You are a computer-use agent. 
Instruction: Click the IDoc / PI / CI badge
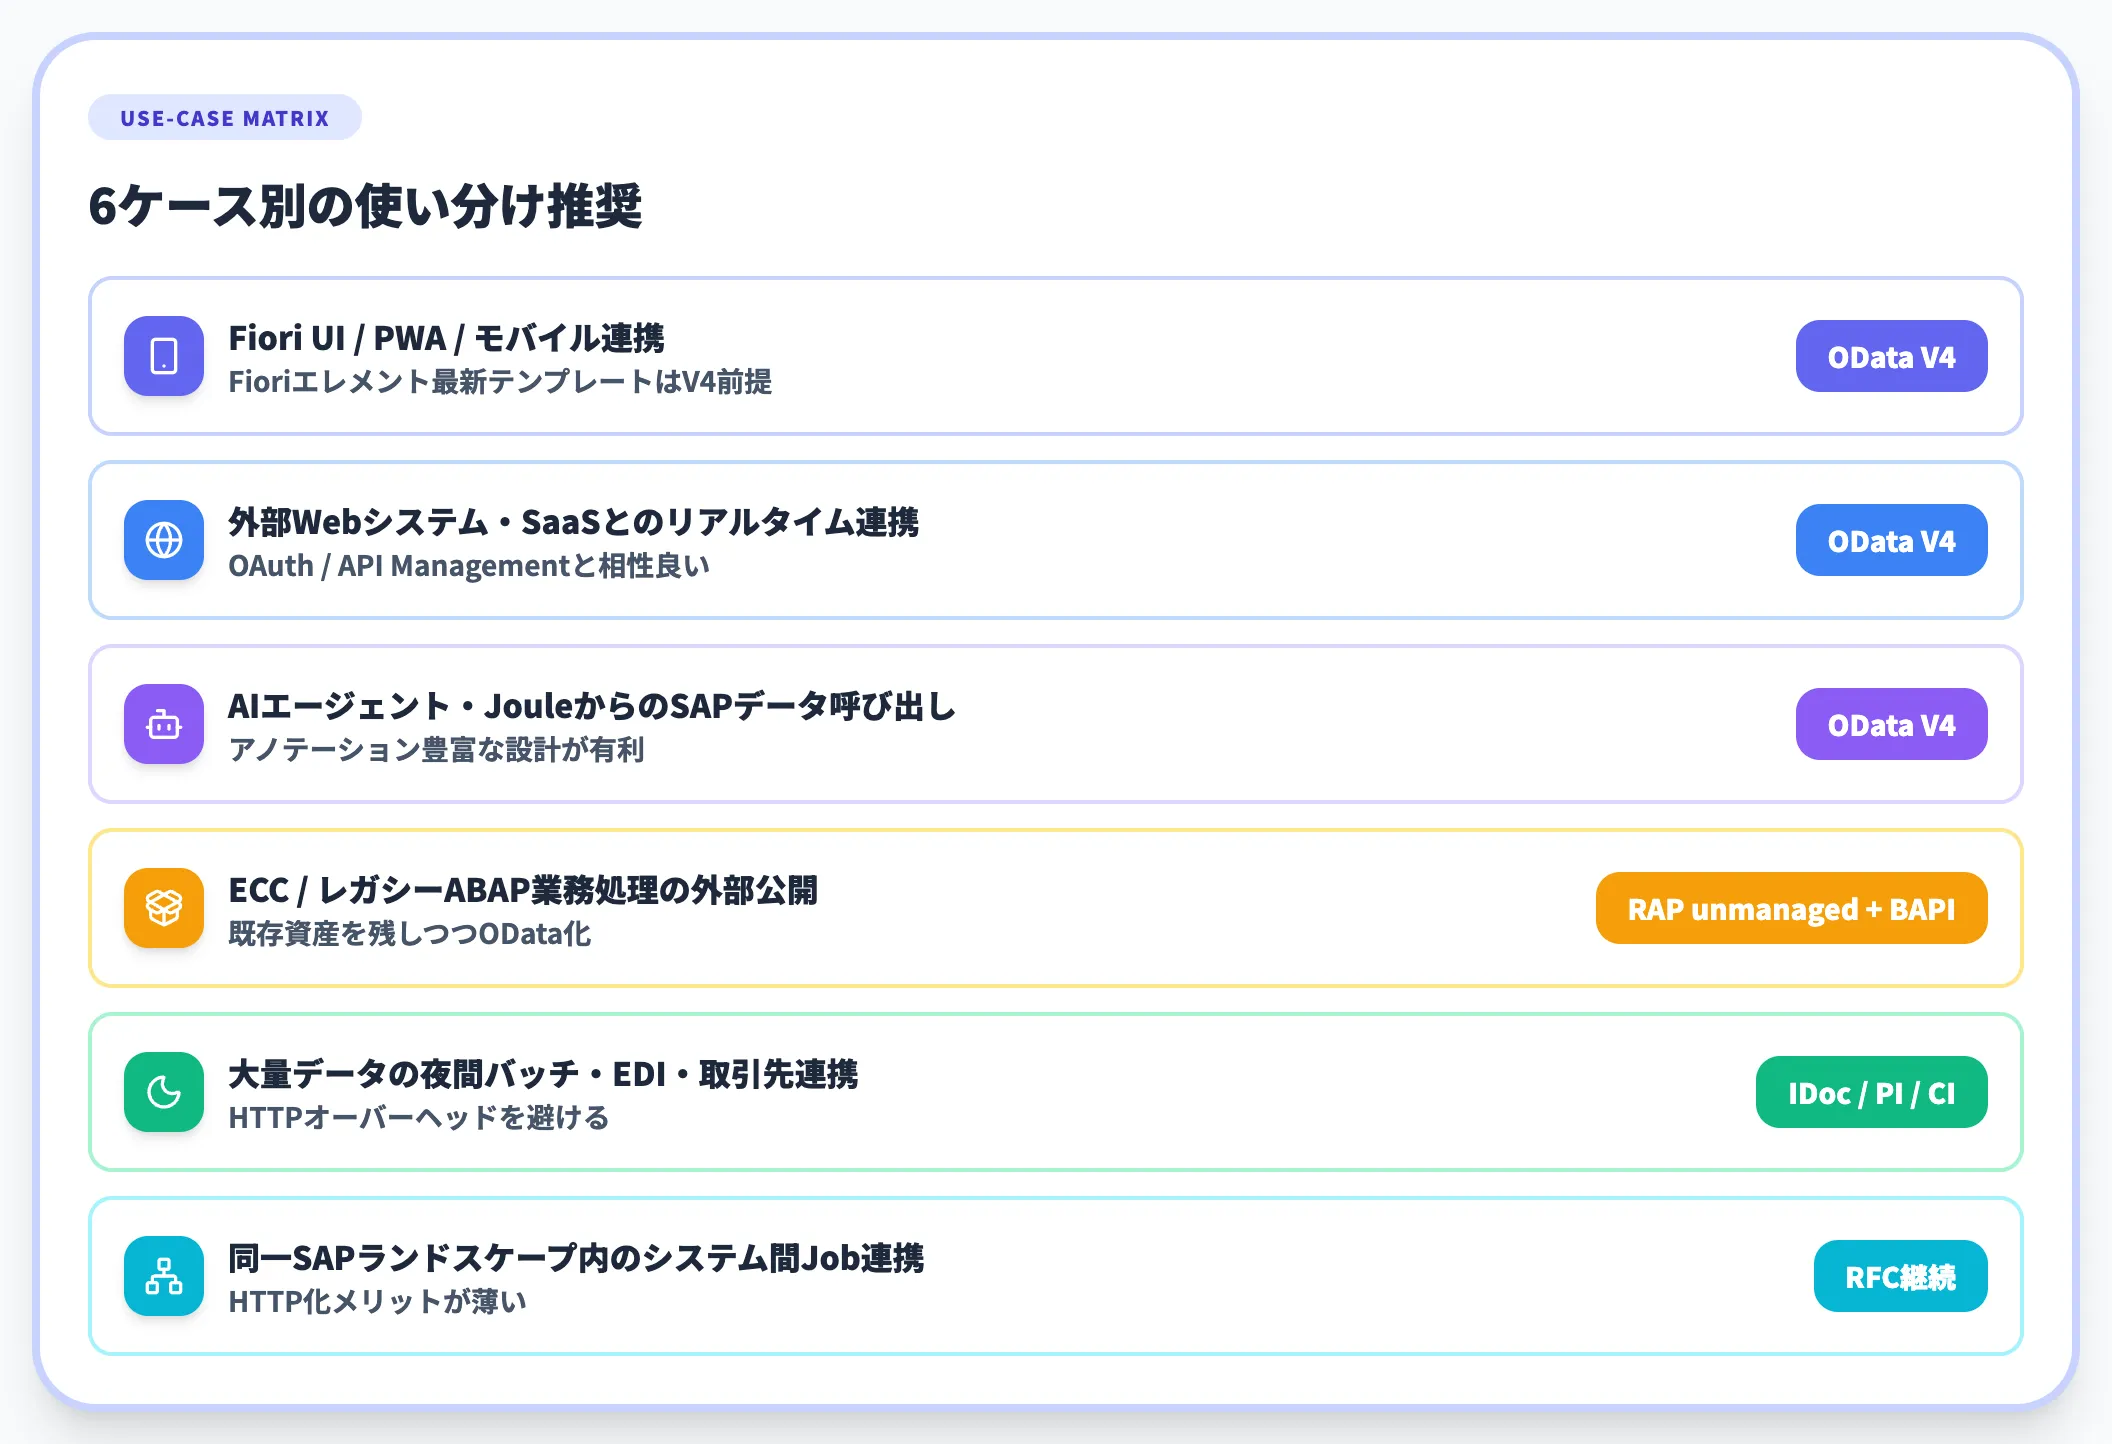[1871, 1092]
